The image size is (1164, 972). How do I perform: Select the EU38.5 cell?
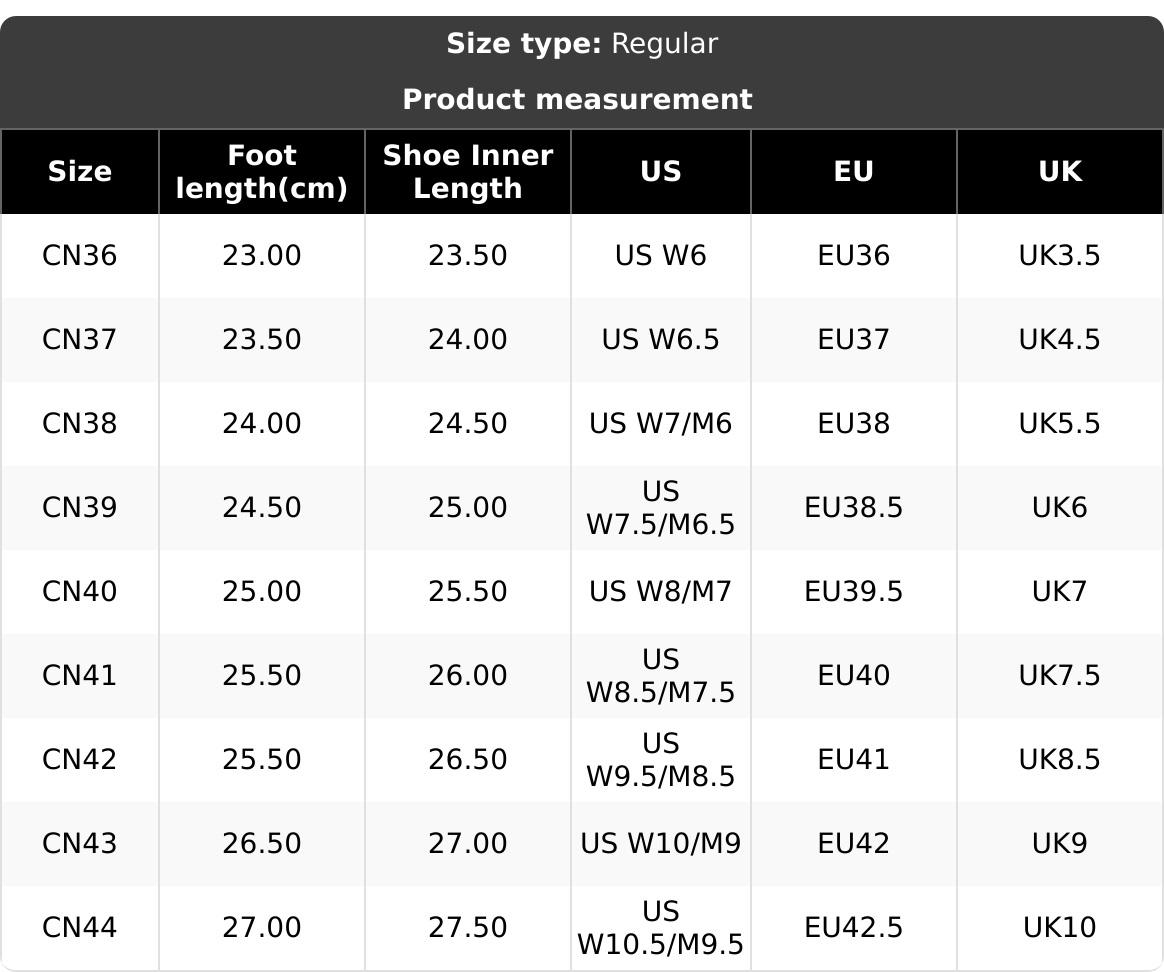point(853,508)
